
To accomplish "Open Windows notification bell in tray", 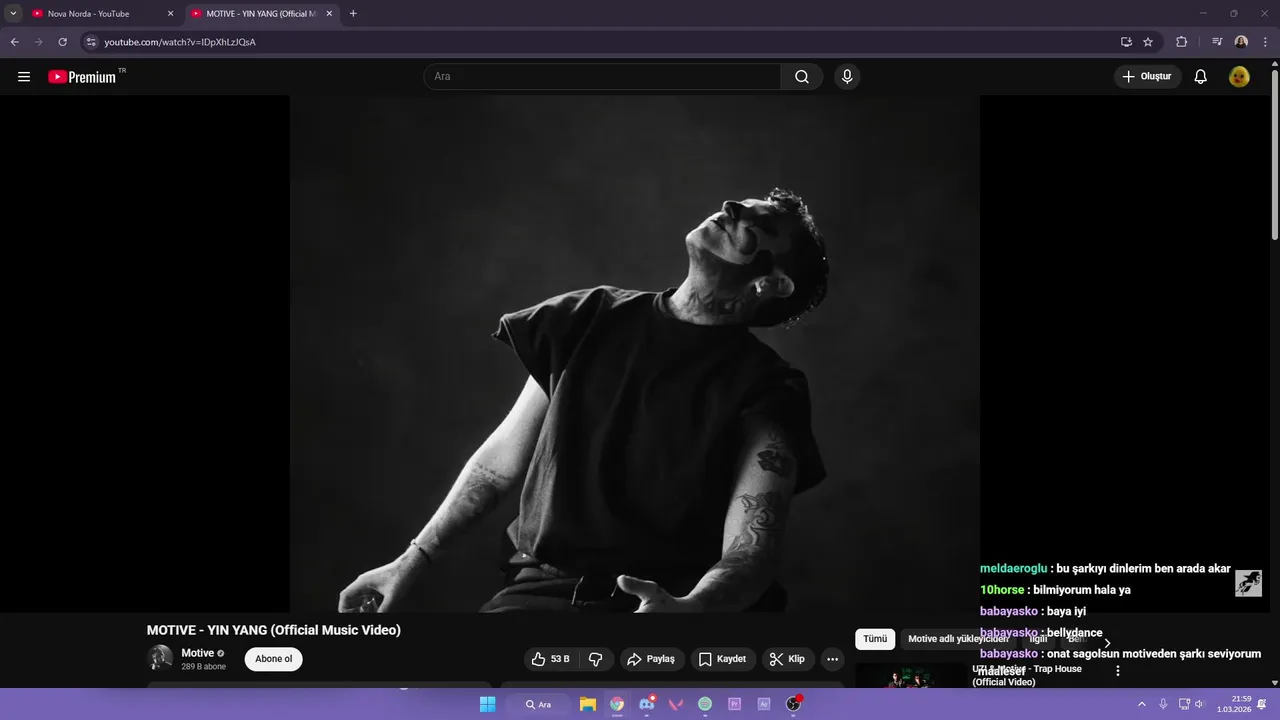I will tap(1262, 704).
